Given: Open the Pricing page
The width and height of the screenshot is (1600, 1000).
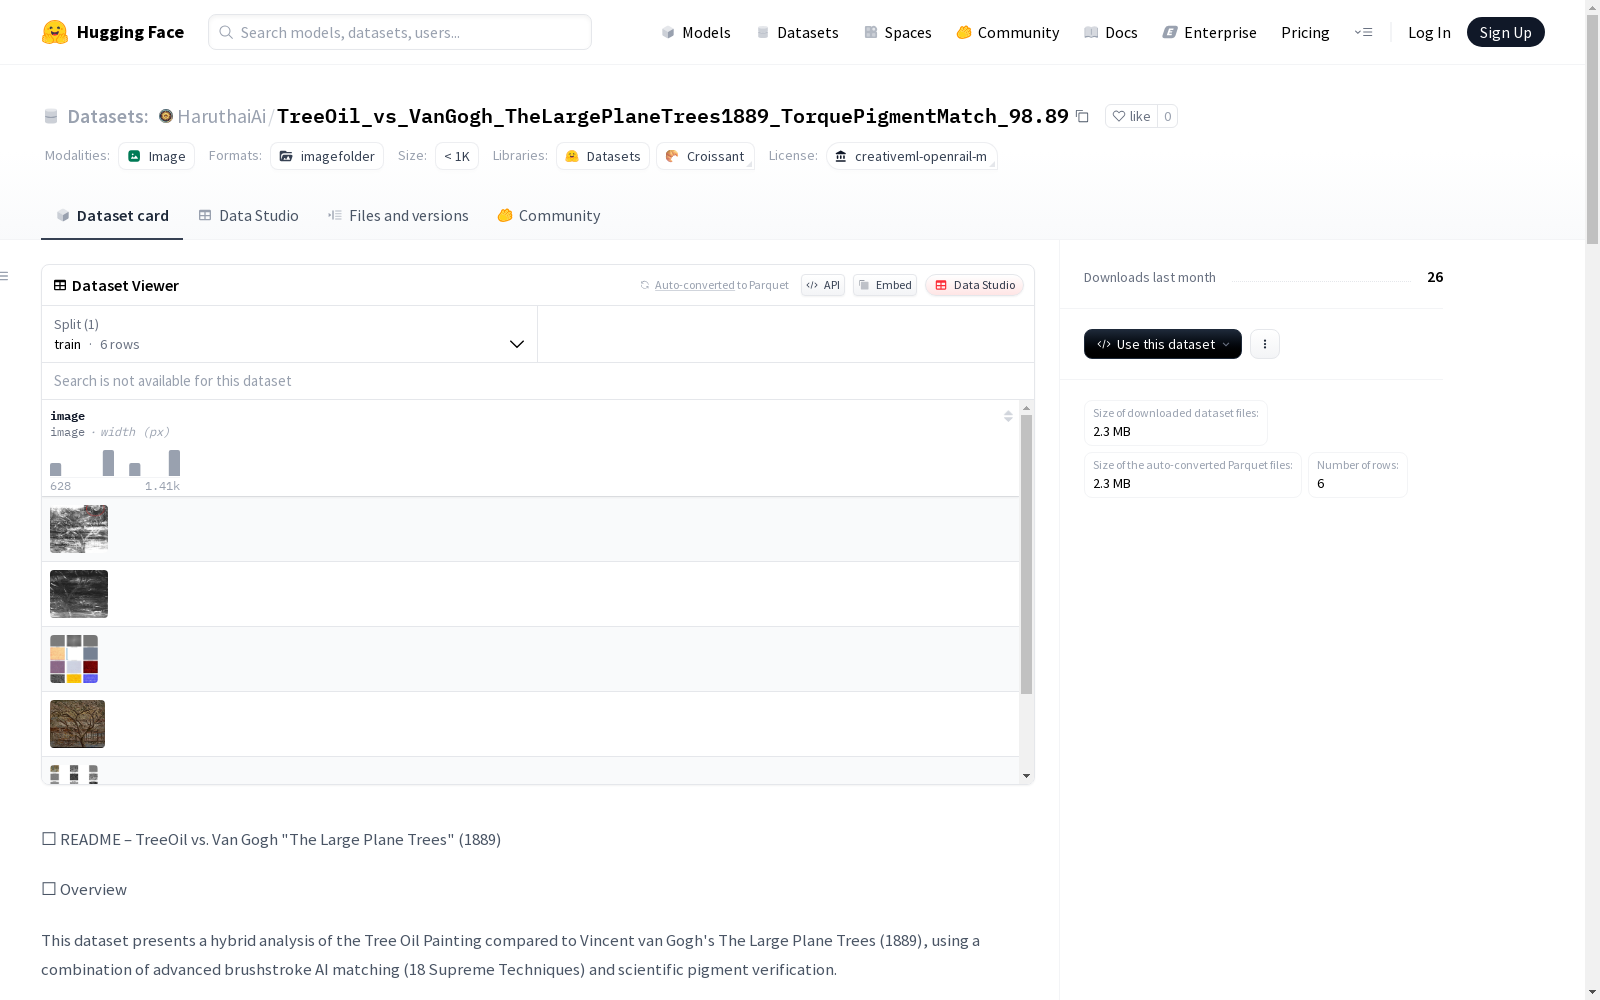Looking at the screenshot, I should [1305, 32].
